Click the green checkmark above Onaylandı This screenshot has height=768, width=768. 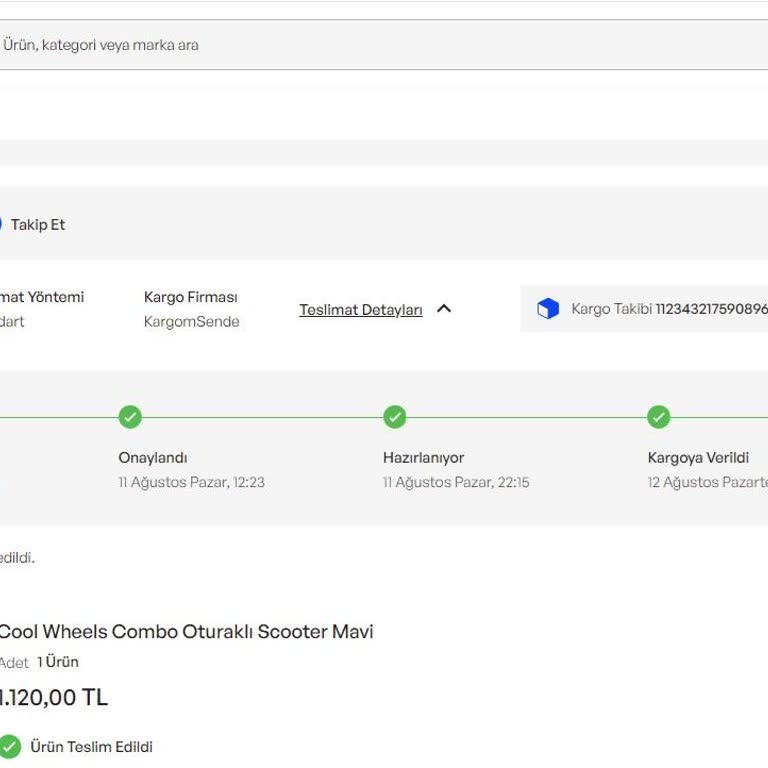point(130,417)
